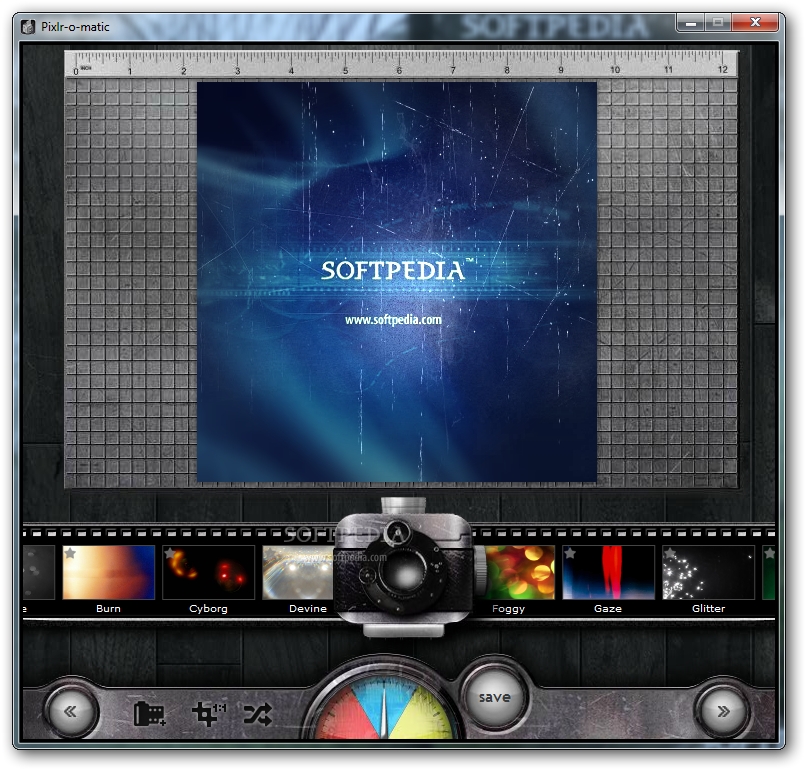This screenshot has width=806, height=770.
Task: Favorite the Cyborg overlay with its star
Action: [170, 553]
